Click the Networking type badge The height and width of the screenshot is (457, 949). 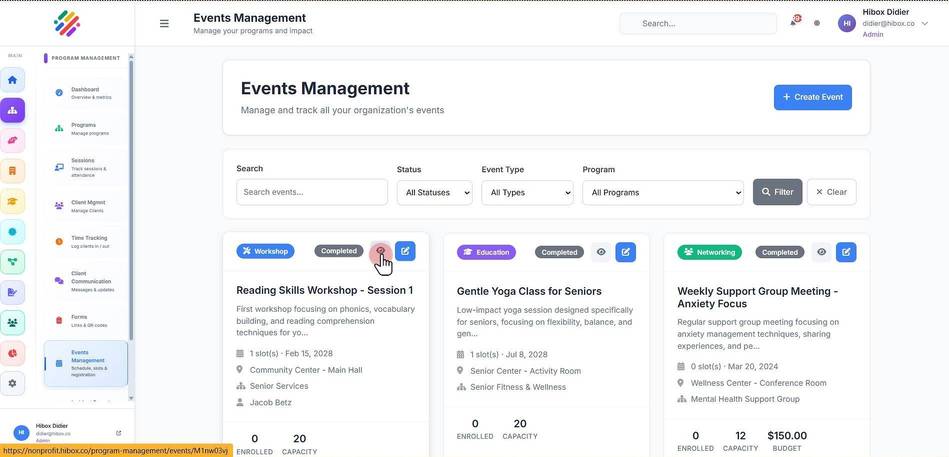click(x=709, y=252)
